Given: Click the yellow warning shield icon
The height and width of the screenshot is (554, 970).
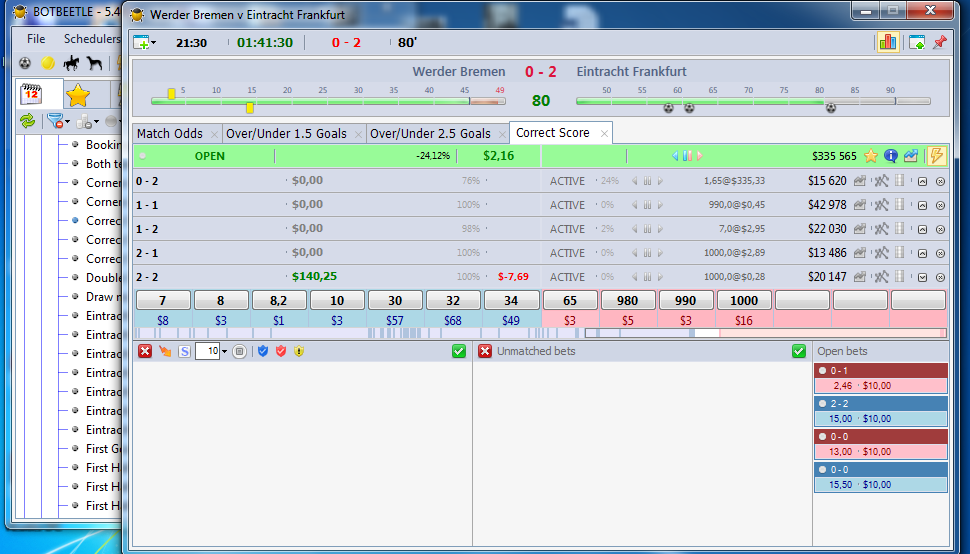Looking at the screenshot, I should (299, 351).
